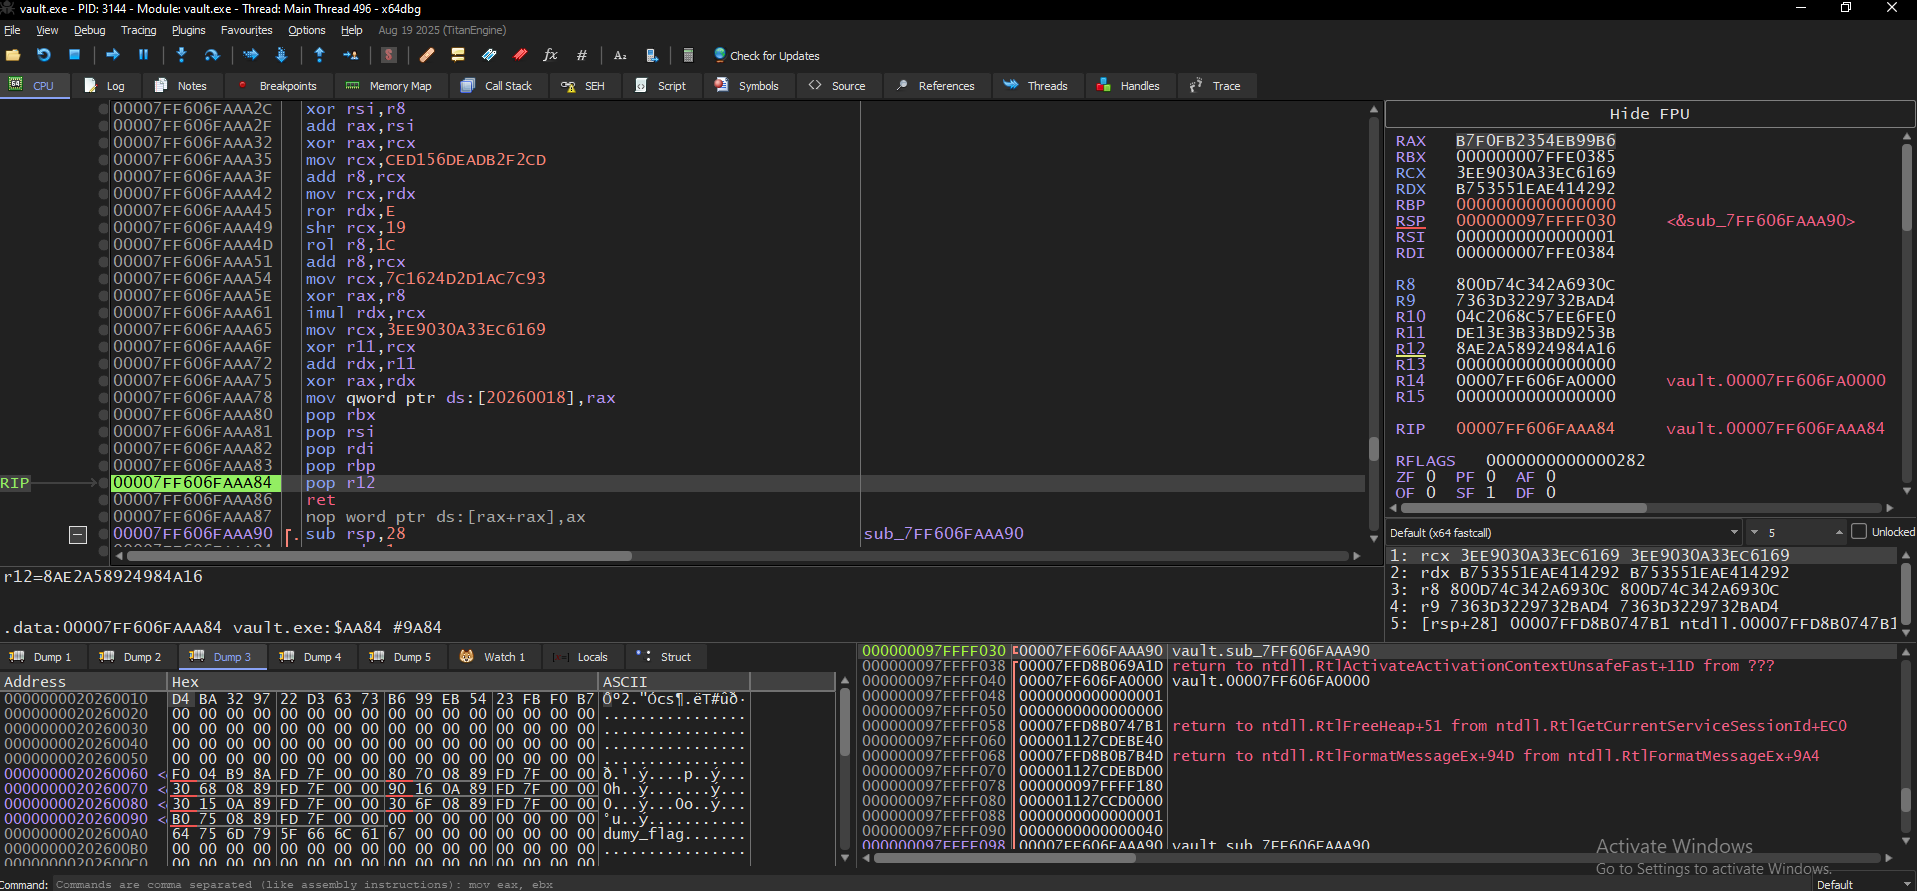The height and width of the screenshot is (891, 1917).
Task: Click the Step over curved arrow icon
Action: click(x=212, y=55)
